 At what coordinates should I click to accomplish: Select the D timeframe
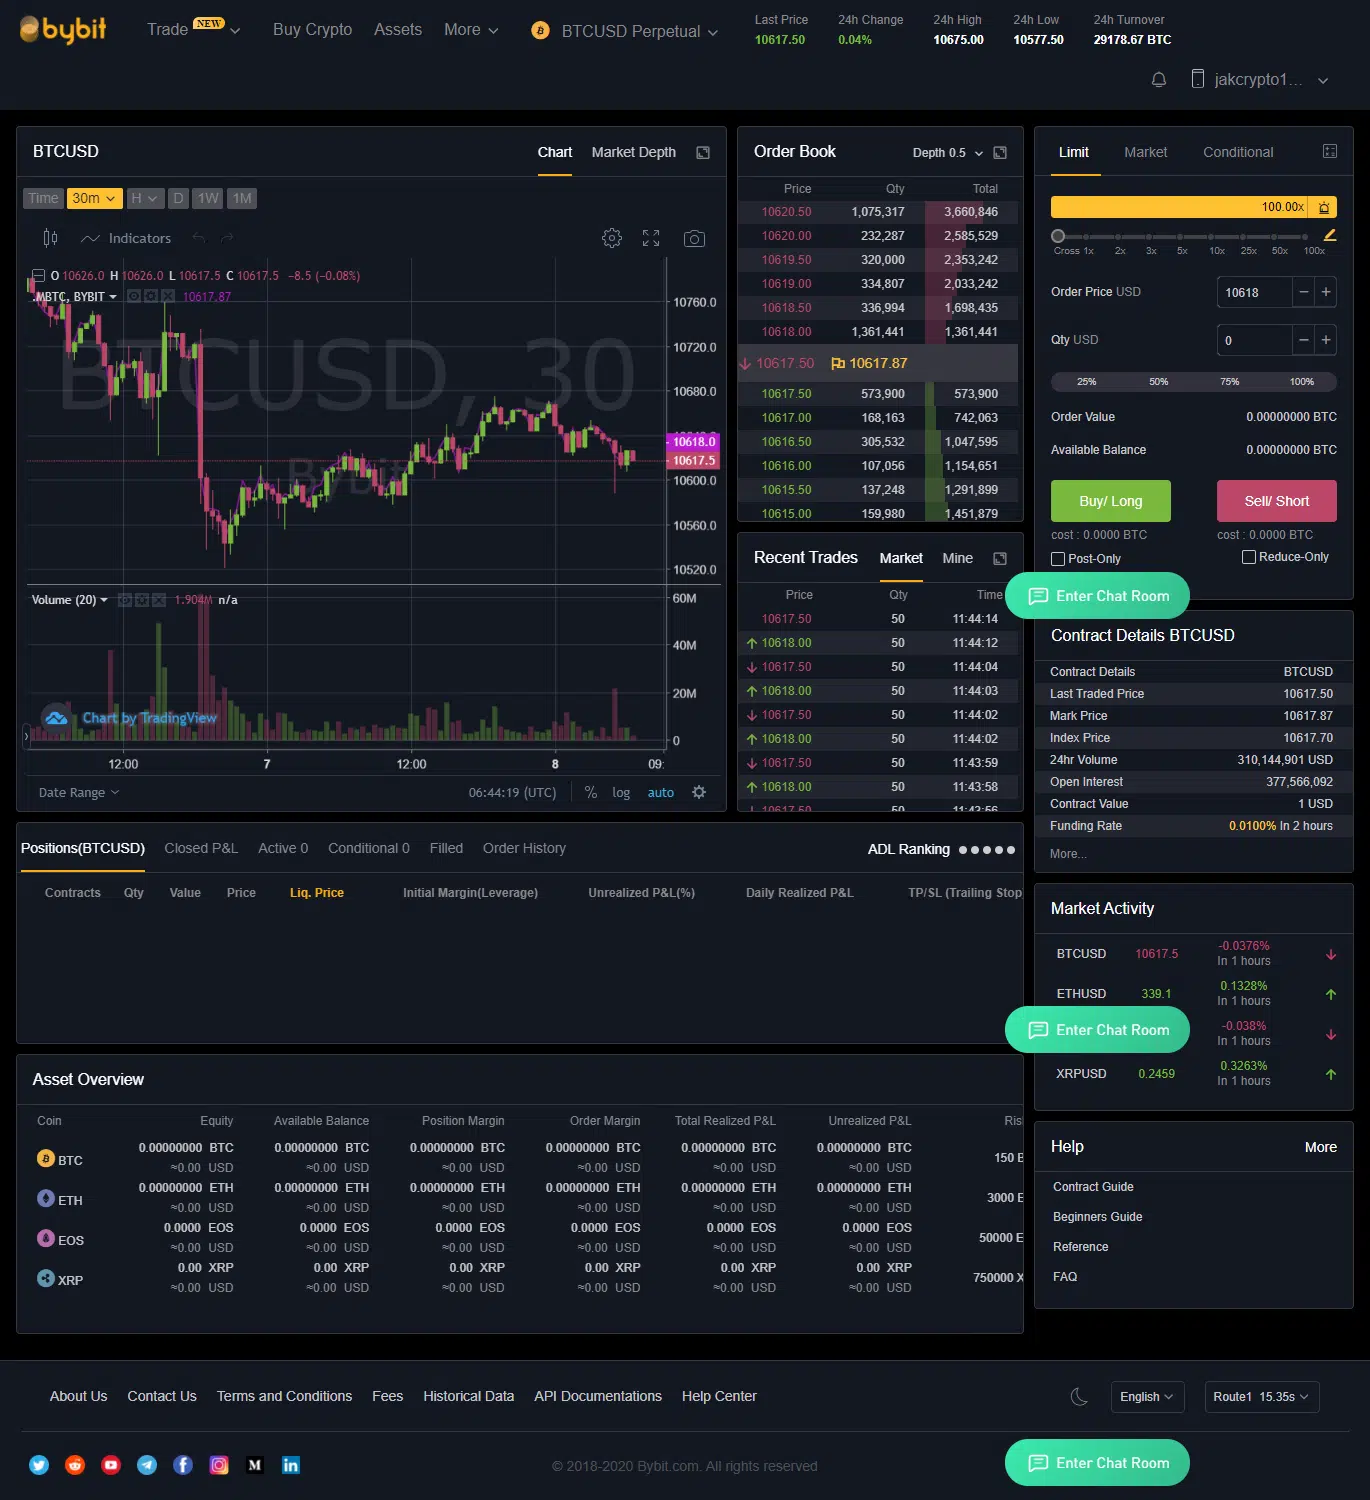[x=178, y=198]
